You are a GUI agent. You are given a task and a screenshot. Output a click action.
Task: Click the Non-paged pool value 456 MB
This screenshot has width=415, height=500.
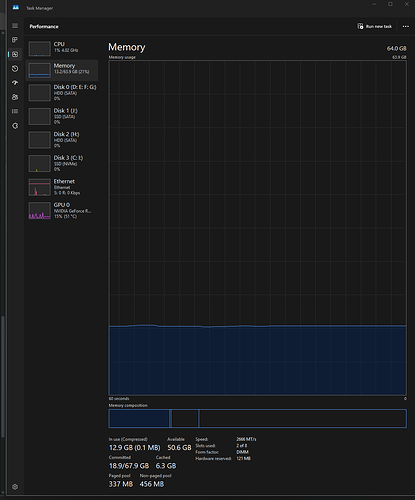pyautogui.click(x=152, y=484)
